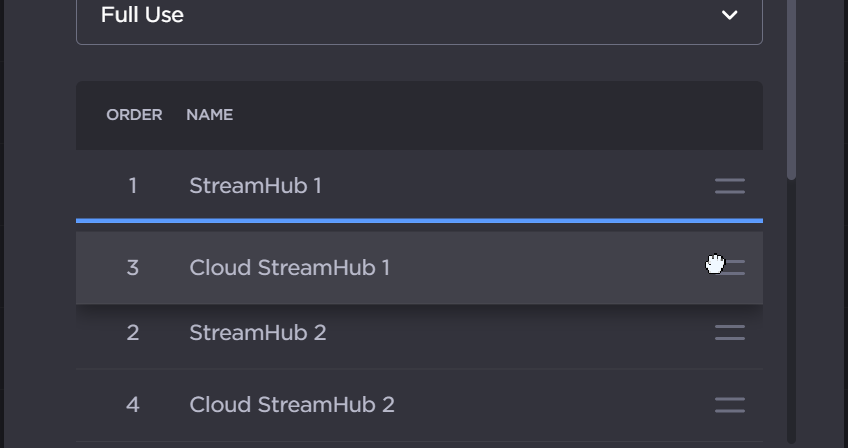
Task: Click the vertical scrollbar thumb
Action: pos(791,90)
